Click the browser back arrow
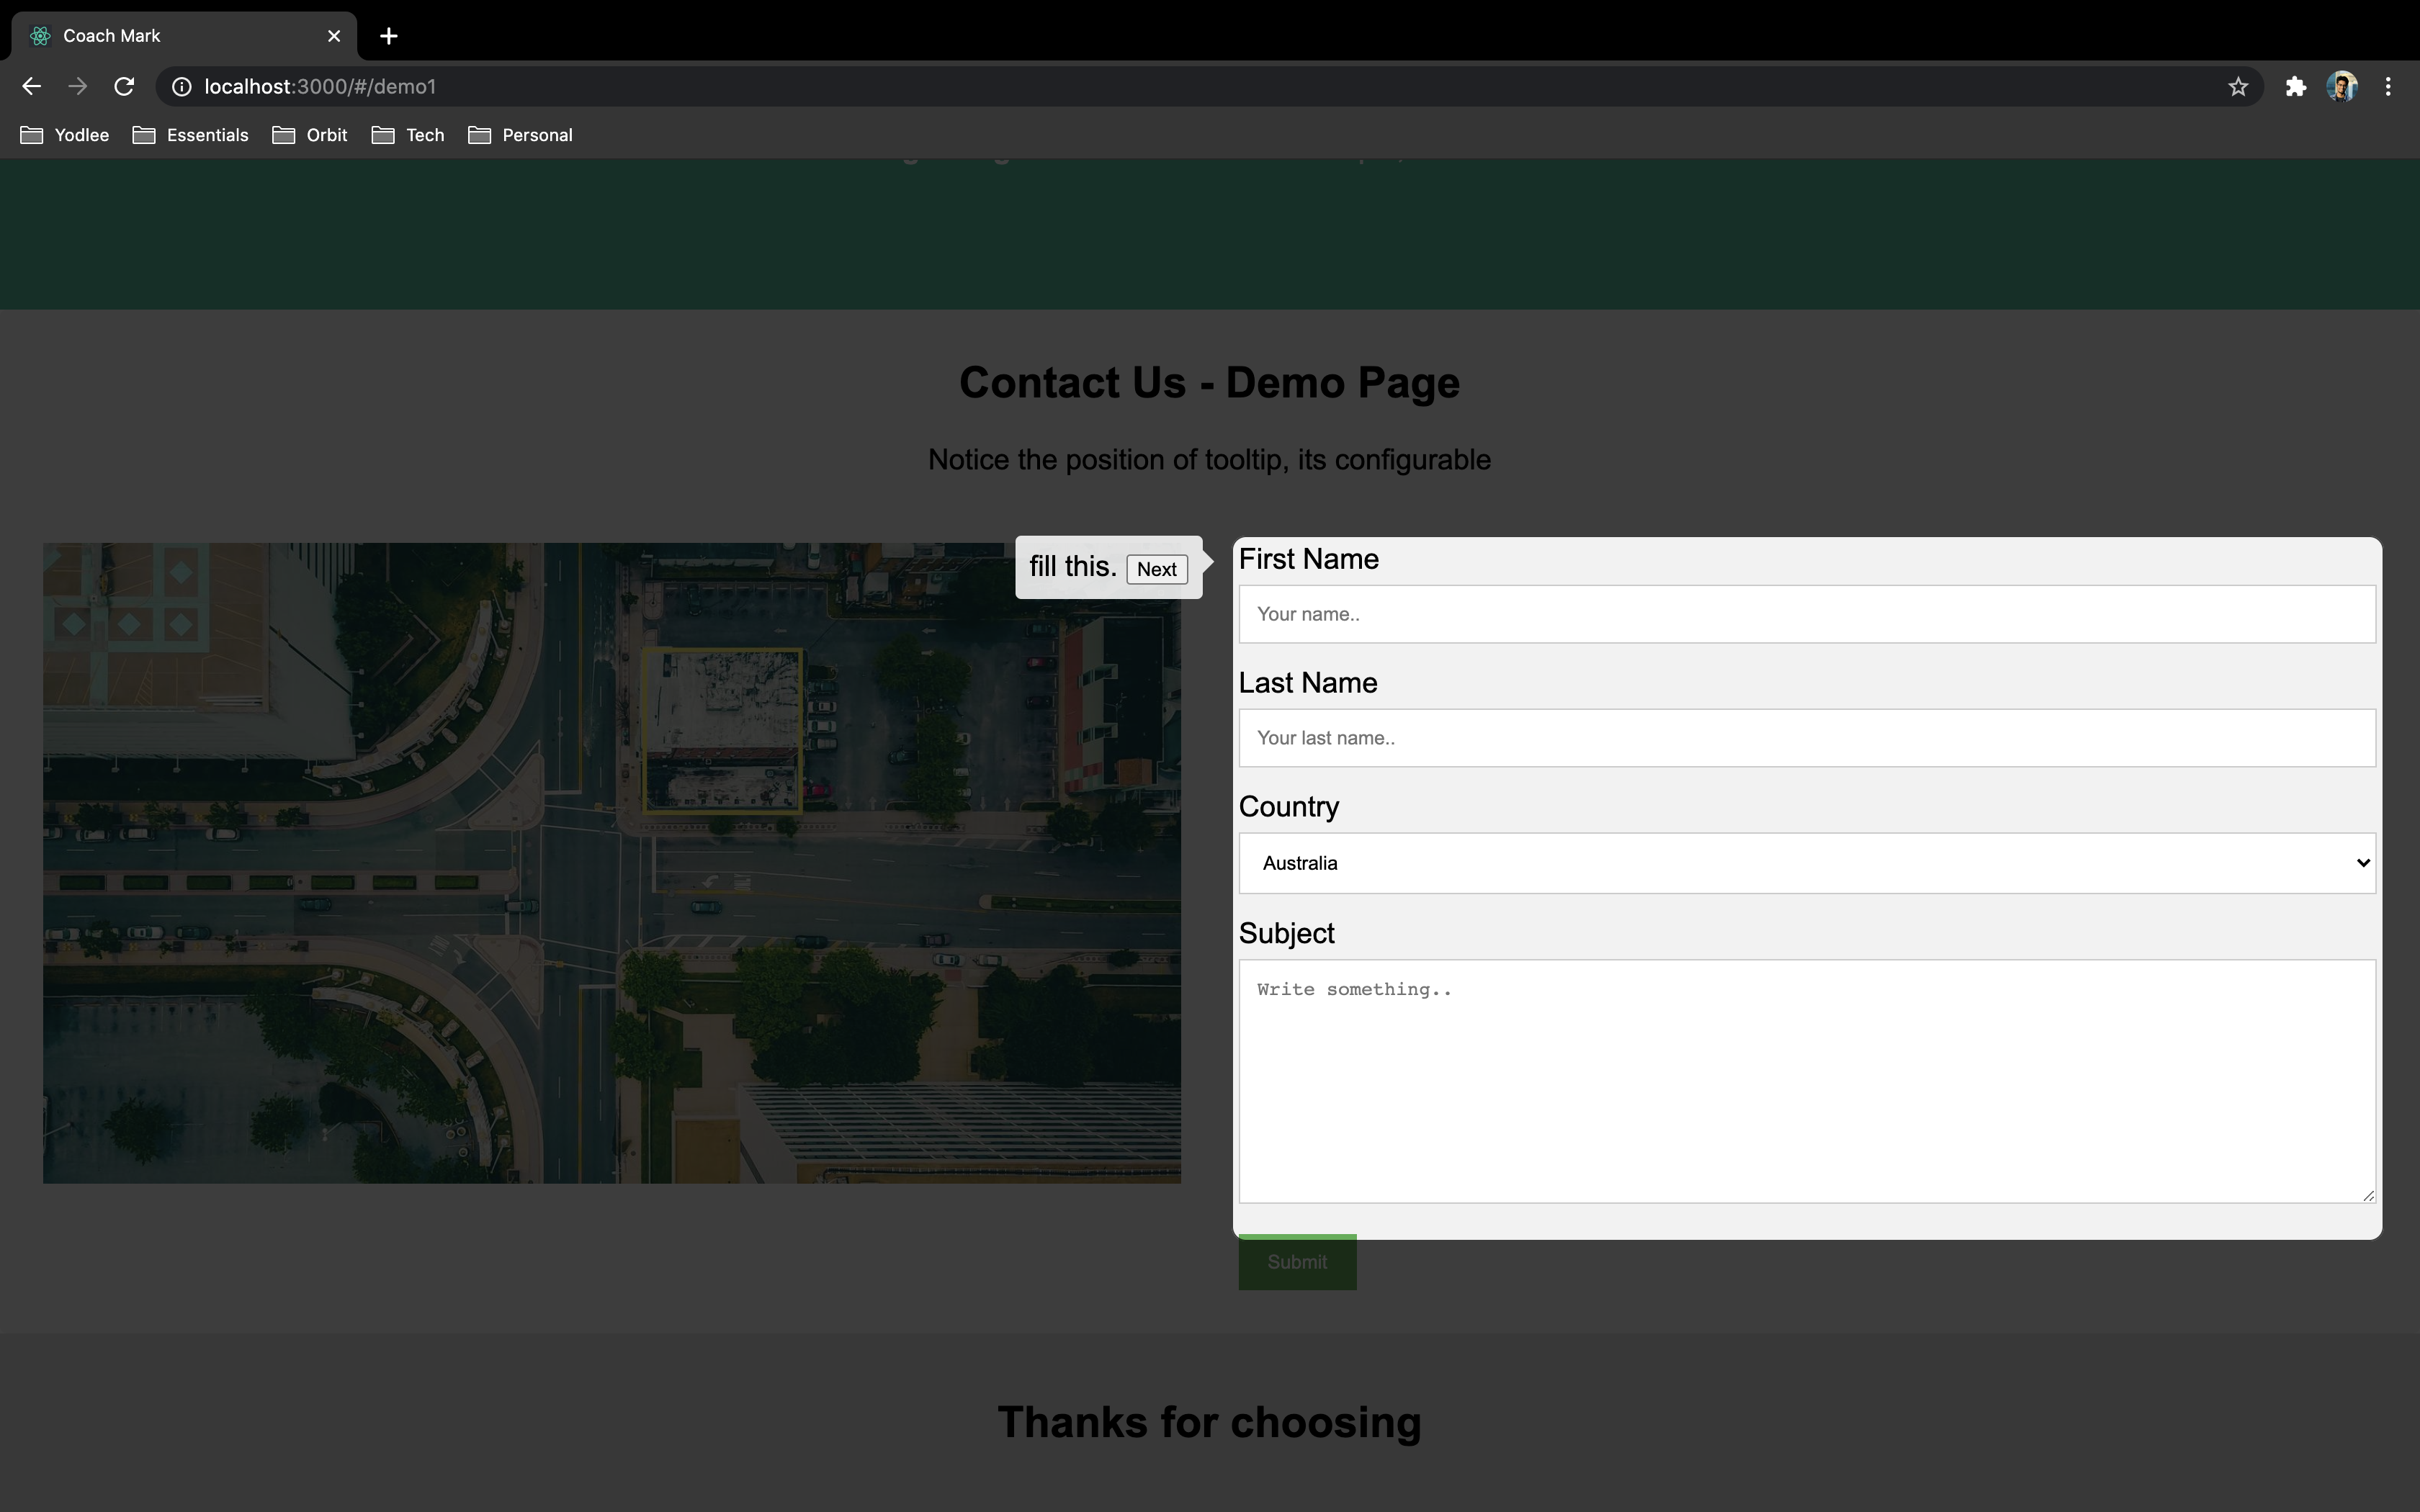 coord(31,87)
